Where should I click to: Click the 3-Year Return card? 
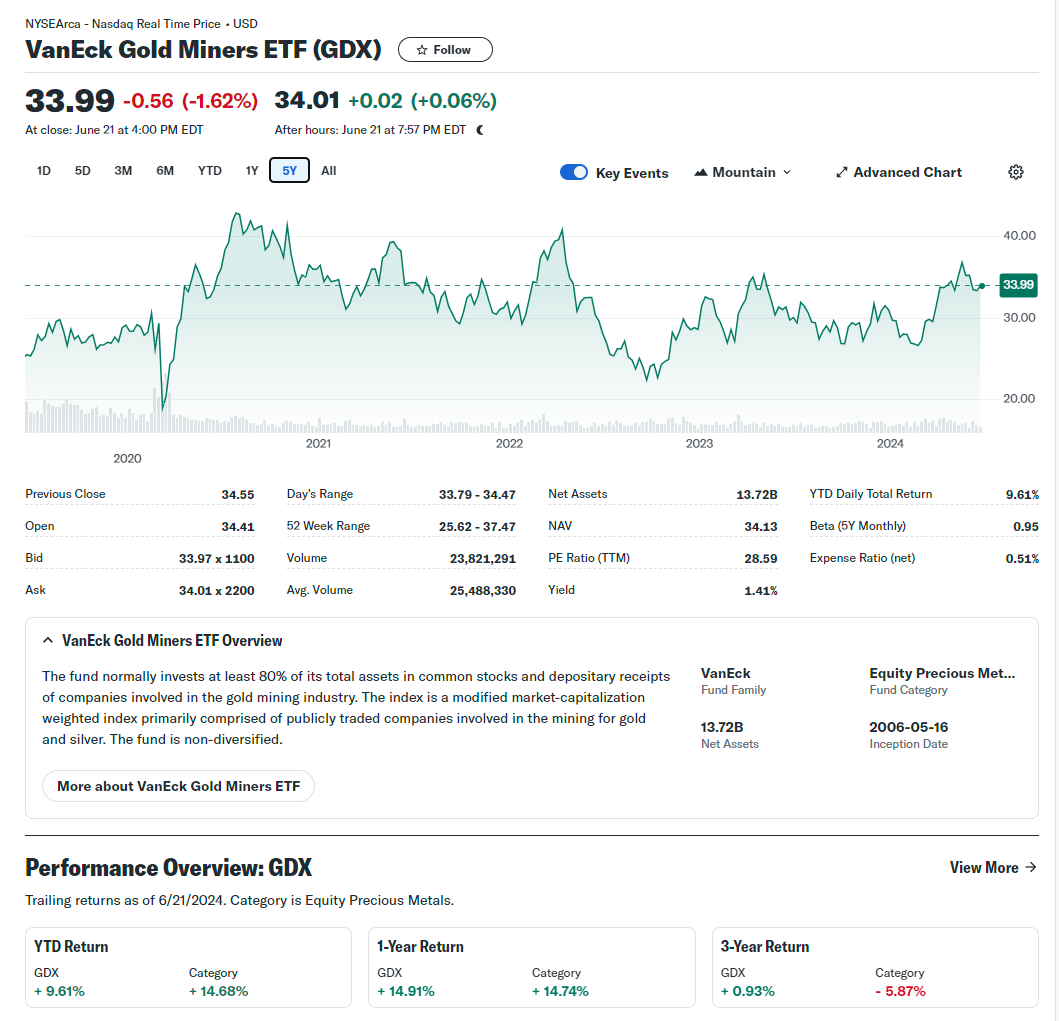875,967
